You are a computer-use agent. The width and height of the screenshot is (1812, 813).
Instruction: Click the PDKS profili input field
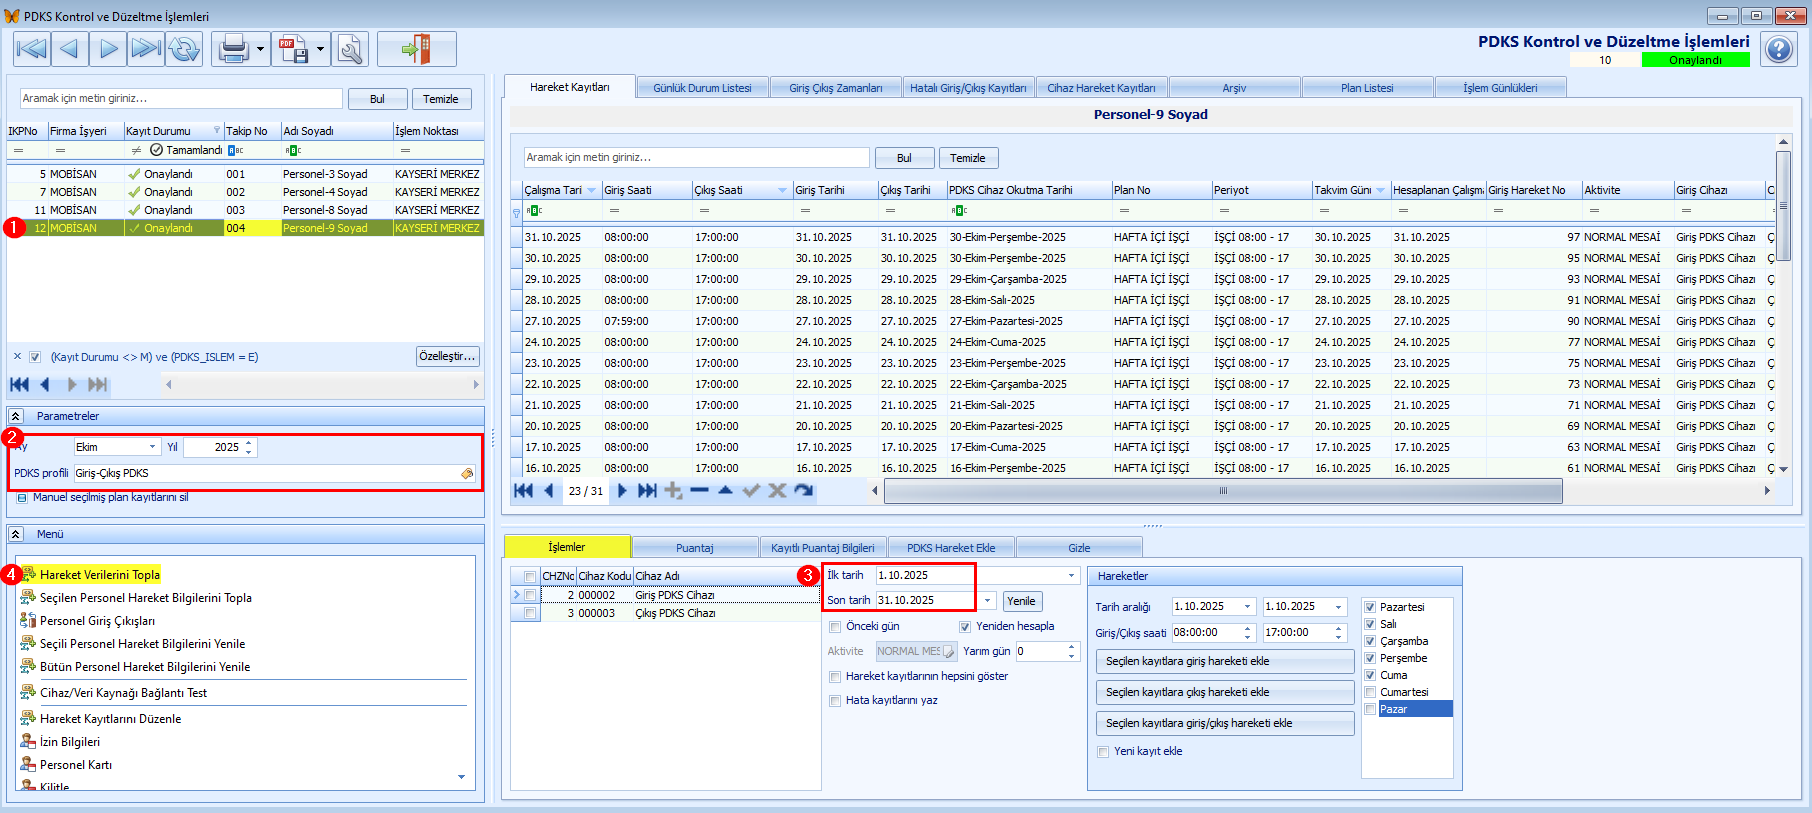tap(265, 473)
